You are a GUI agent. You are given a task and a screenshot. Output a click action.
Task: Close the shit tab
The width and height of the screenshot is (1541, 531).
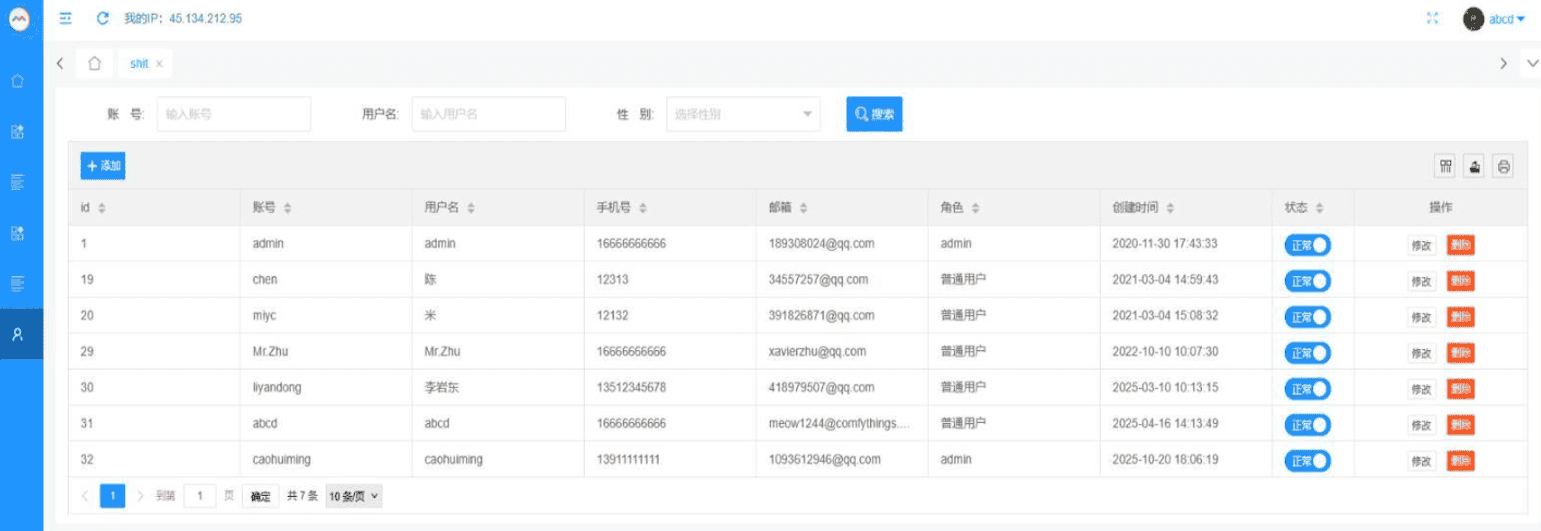159,64
